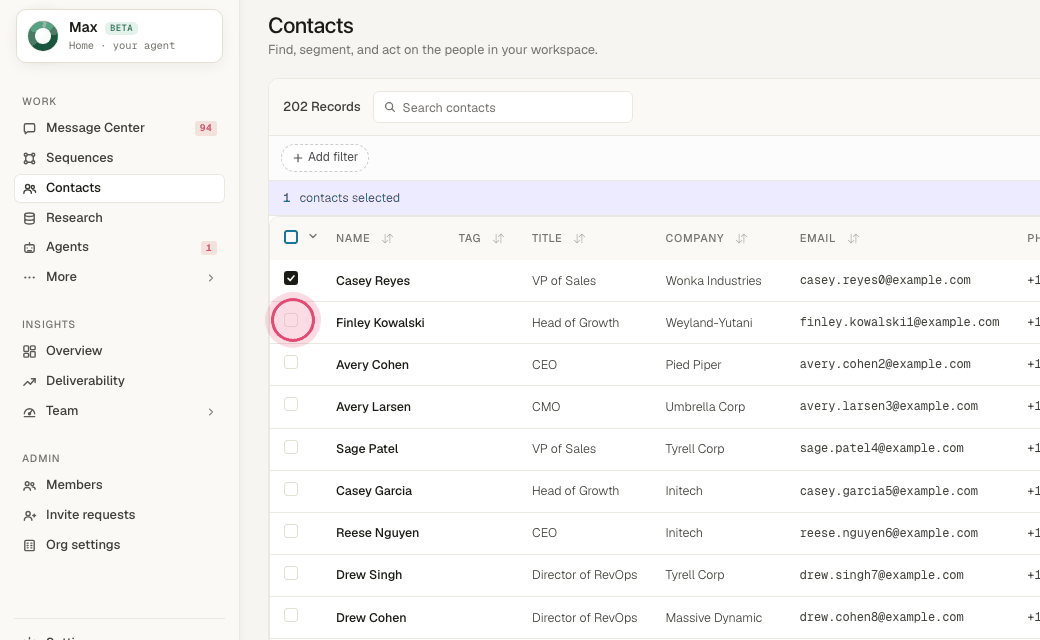
Task: Click the More ellipsis icon
Action: (29, 277)
